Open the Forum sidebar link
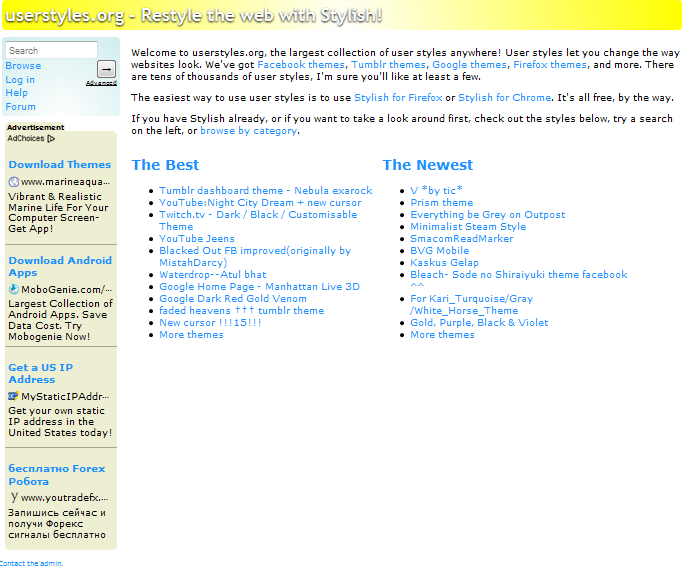Screen dimensions: 685x569 point(21,107)
